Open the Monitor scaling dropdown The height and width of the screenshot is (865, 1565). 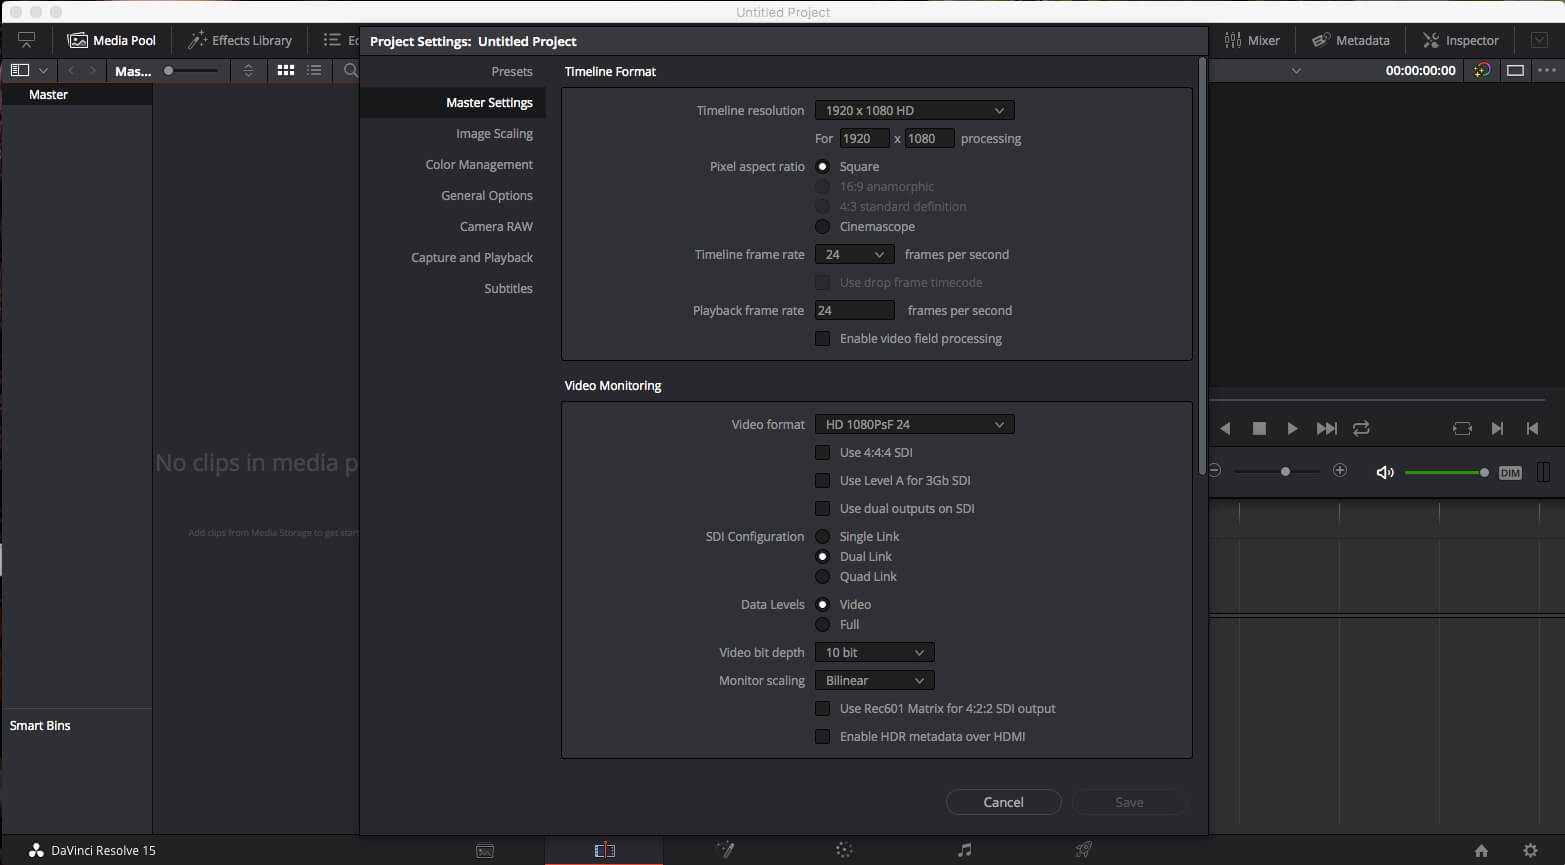pyautogui.click(x=874, y=680)
